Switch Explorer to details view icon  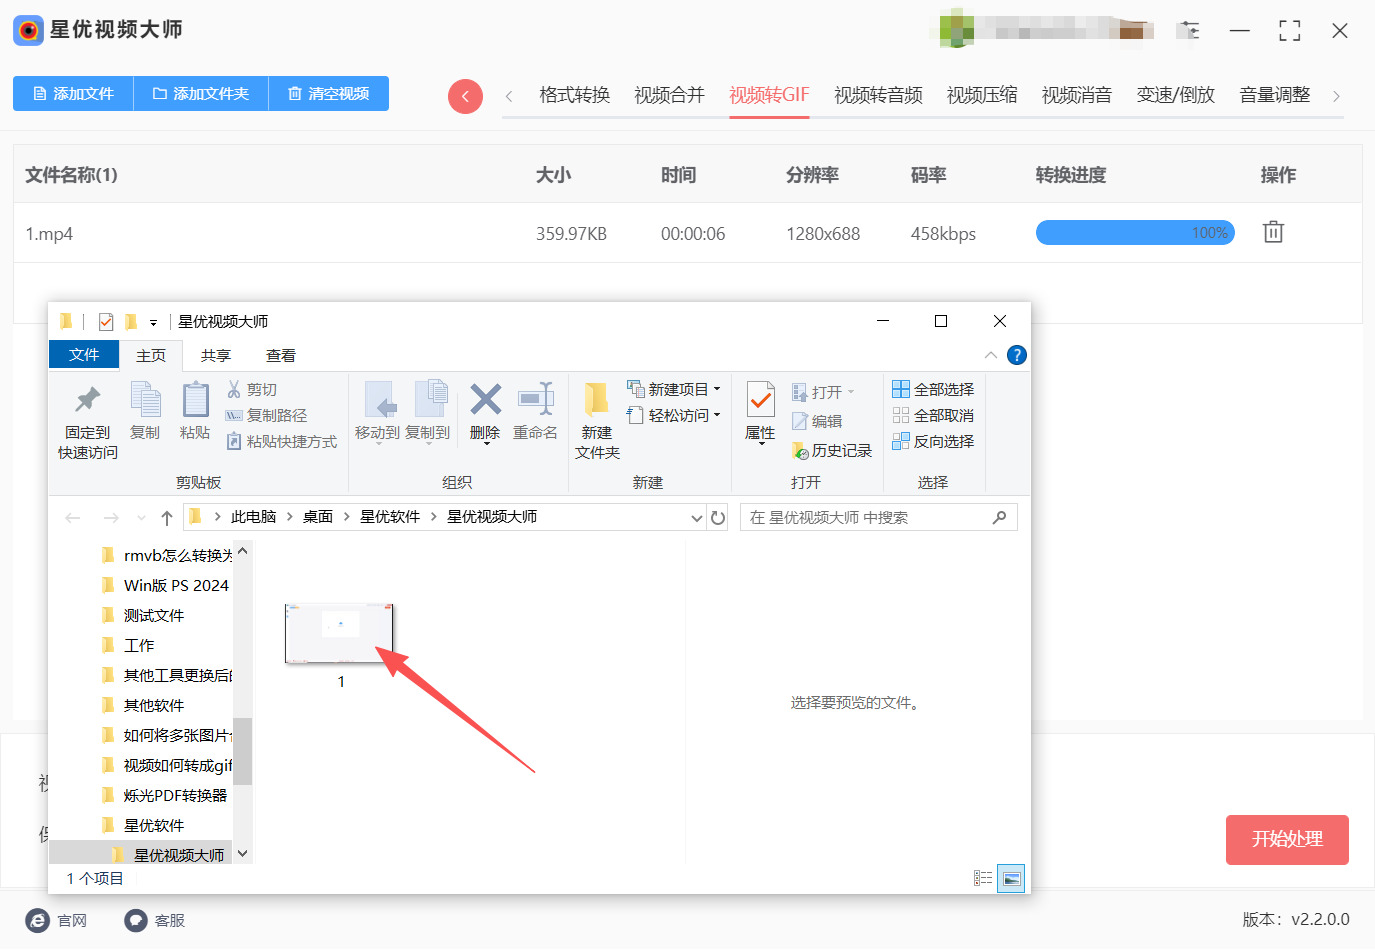click(x=983, y=878)
